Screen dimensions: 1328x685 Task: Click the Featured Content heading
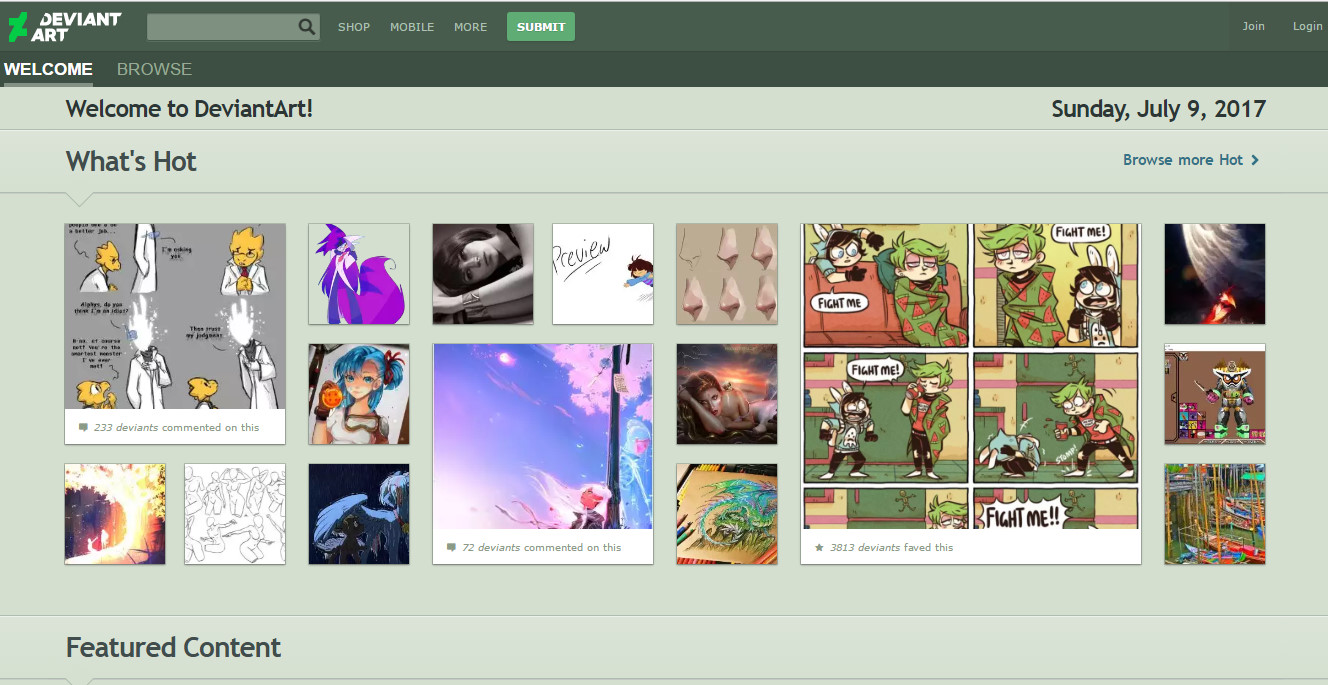point(174,647)
